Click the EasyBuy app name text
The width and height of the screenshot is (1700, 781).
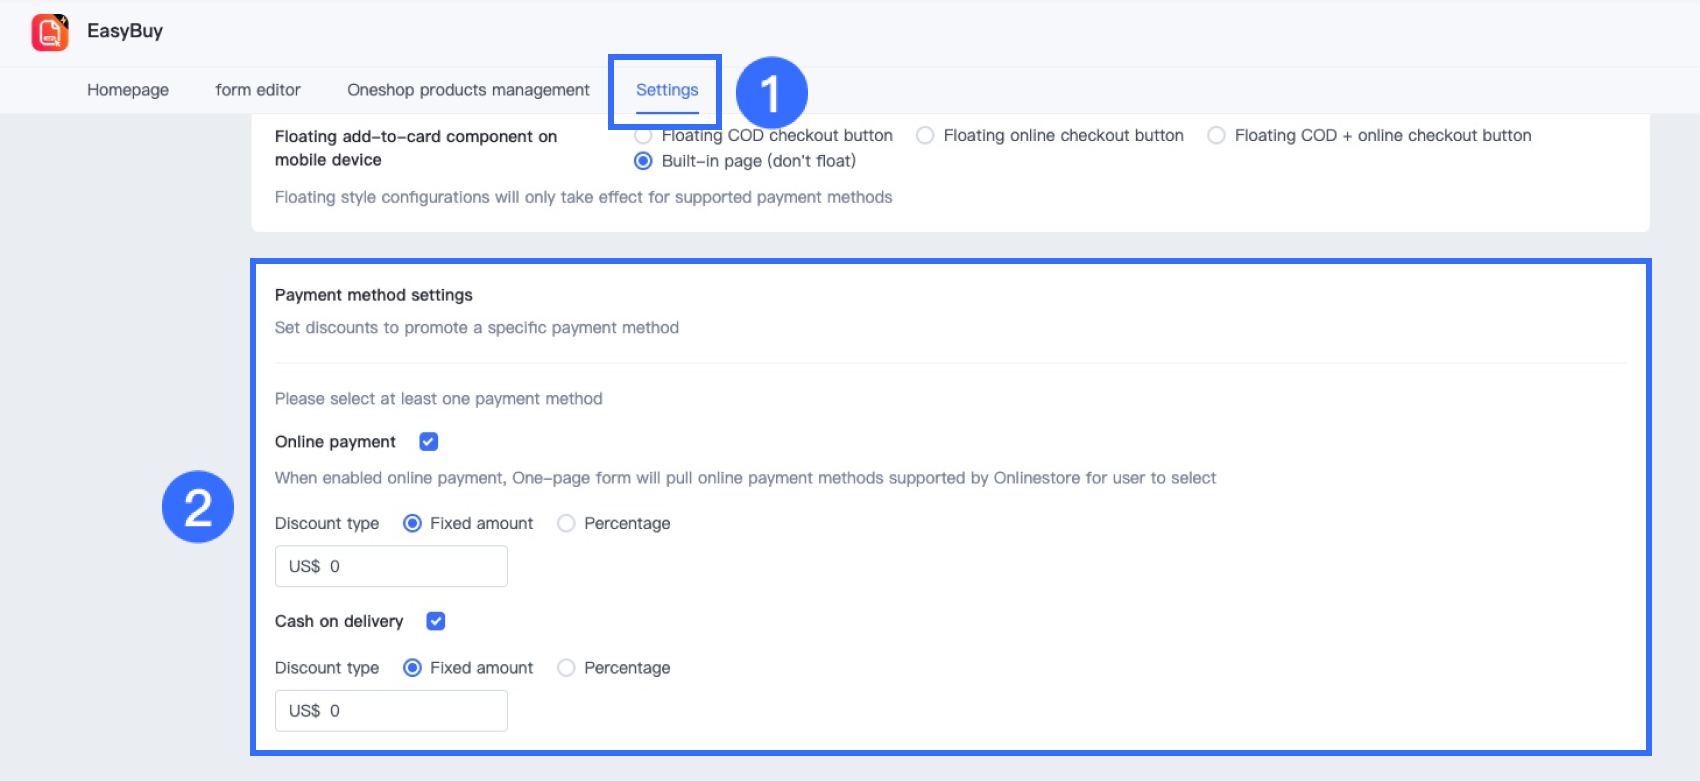point(125,31)
